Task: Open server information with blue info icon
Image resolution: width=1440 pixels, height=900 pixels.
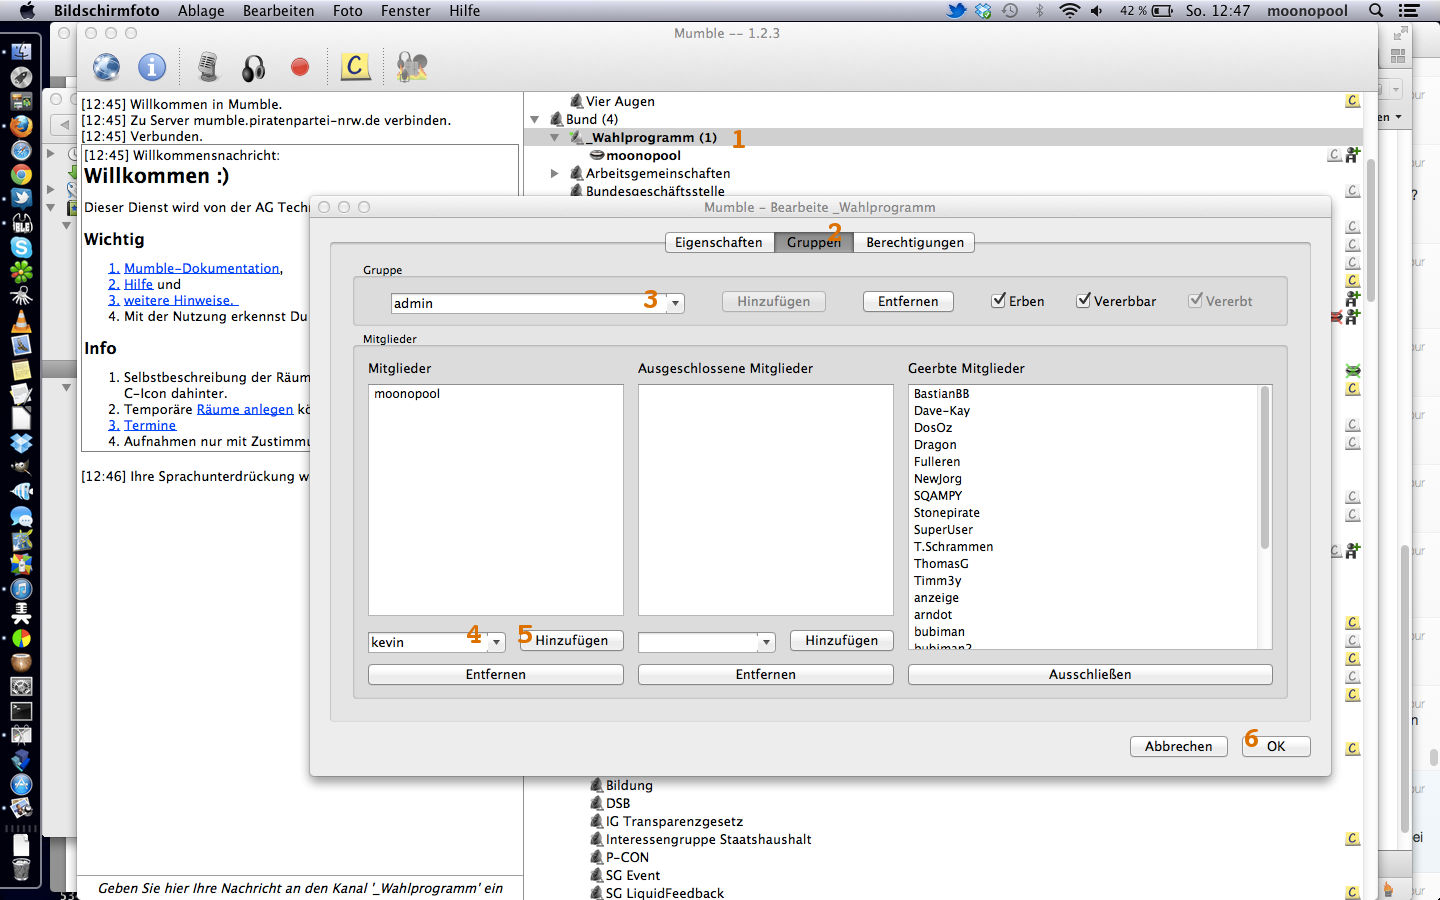Action: [x=152, y=67]
